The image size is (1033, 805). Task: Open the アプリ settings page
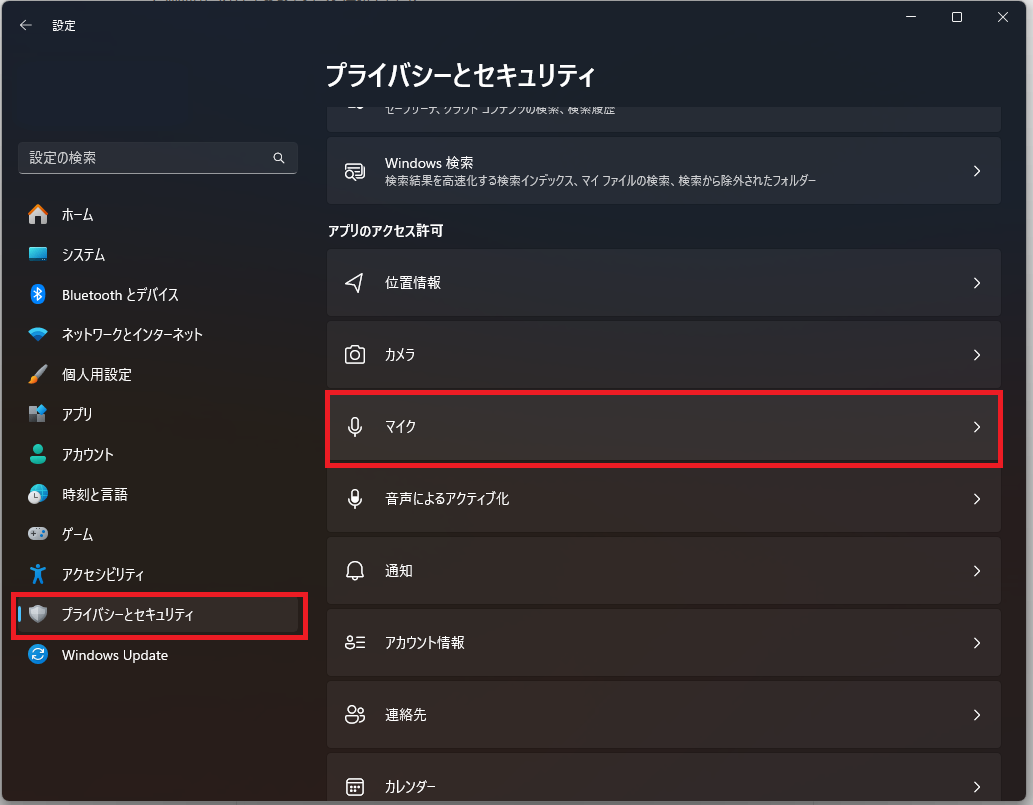[157, 414]
